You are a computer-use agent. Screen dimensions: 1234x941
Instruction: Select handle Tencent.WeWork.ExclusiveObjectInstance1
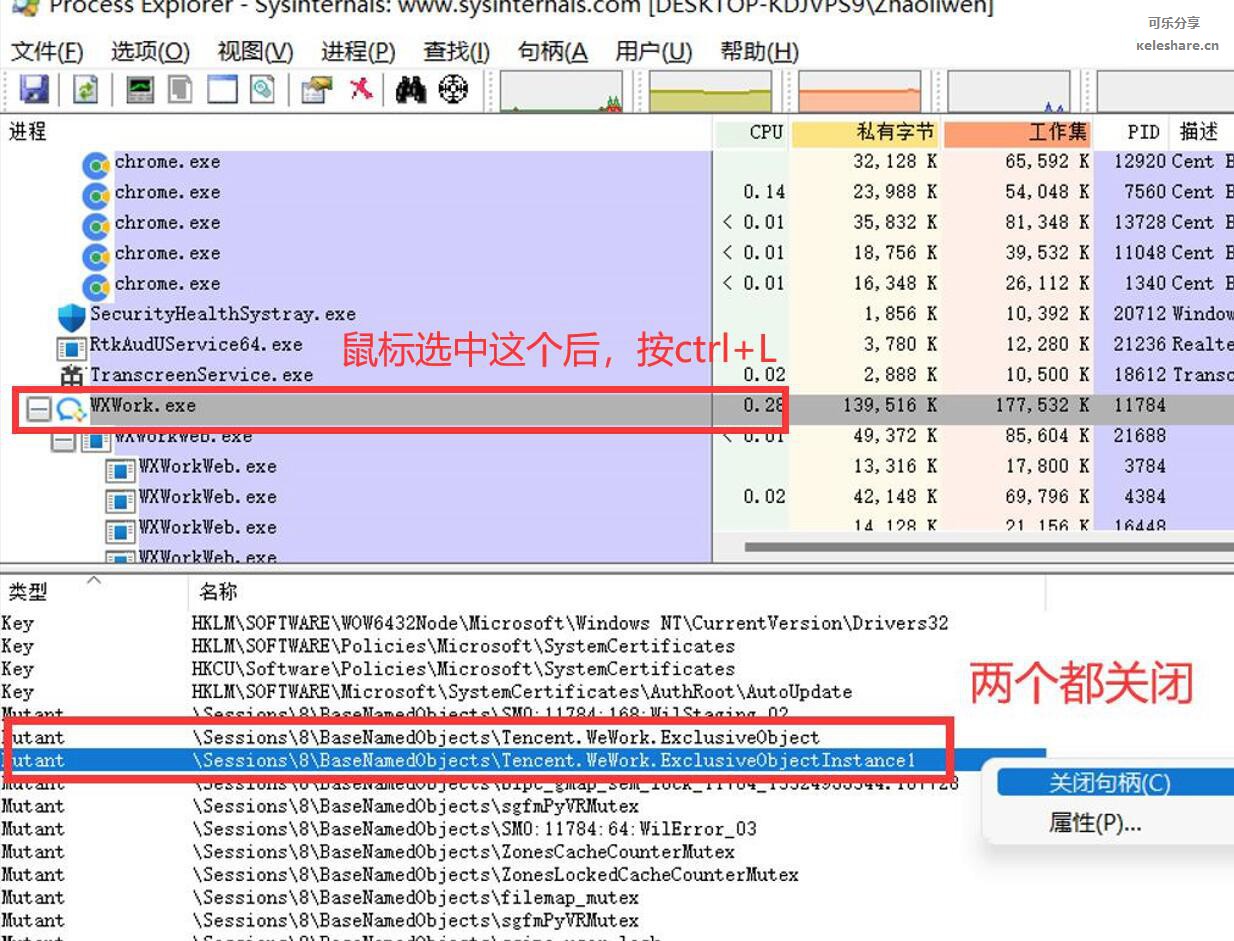523,761
